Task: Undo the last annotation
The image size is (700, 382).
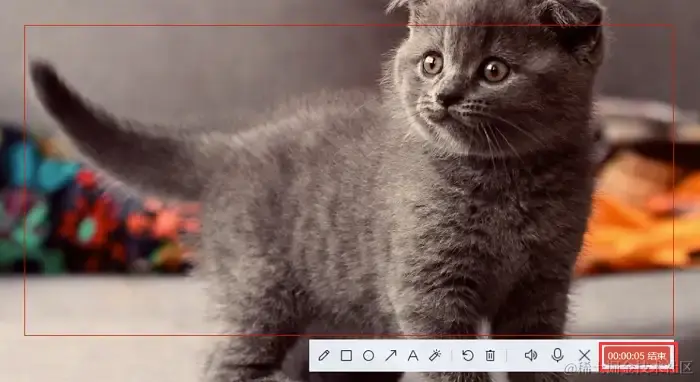Action: point(468,356)
